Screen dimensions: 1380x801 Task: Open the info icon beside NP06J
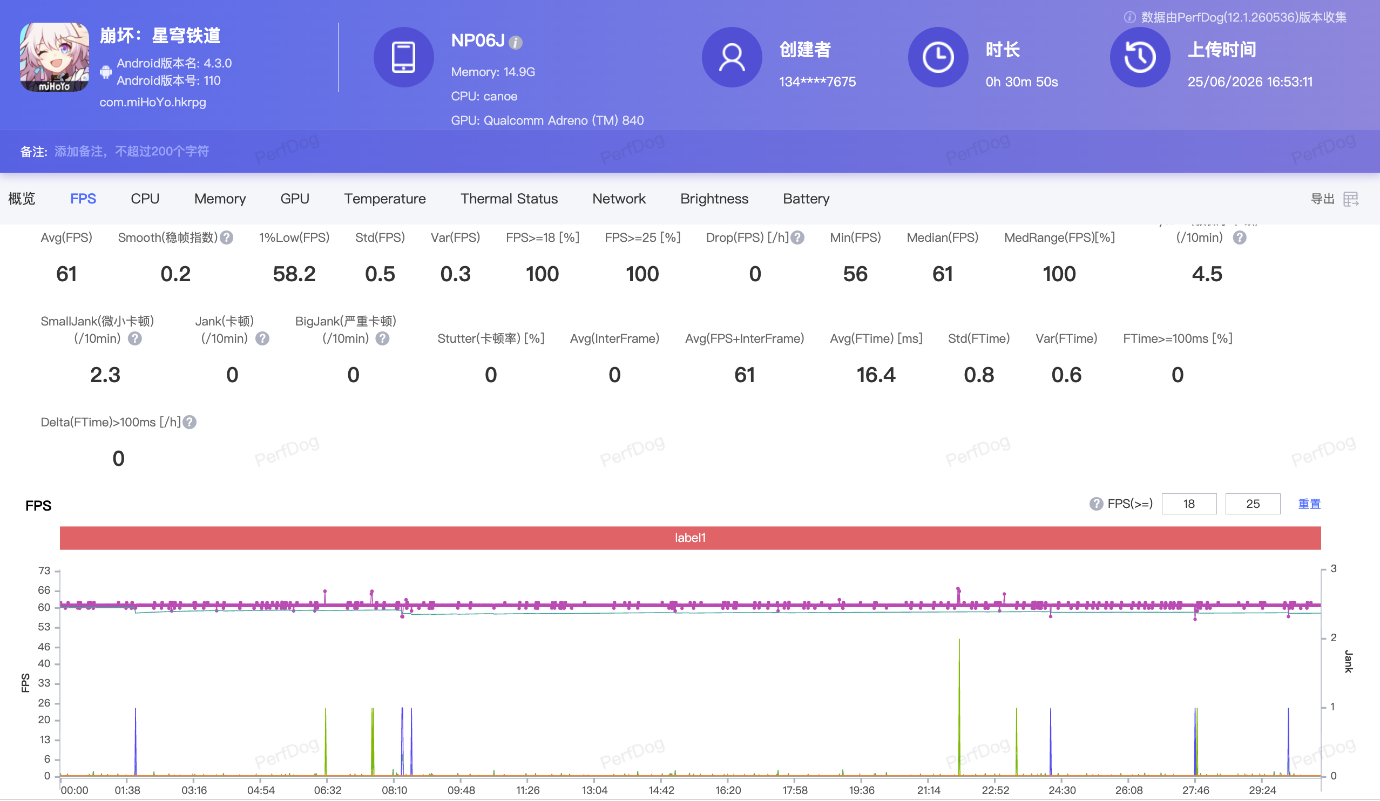click(x=516, y=42)
